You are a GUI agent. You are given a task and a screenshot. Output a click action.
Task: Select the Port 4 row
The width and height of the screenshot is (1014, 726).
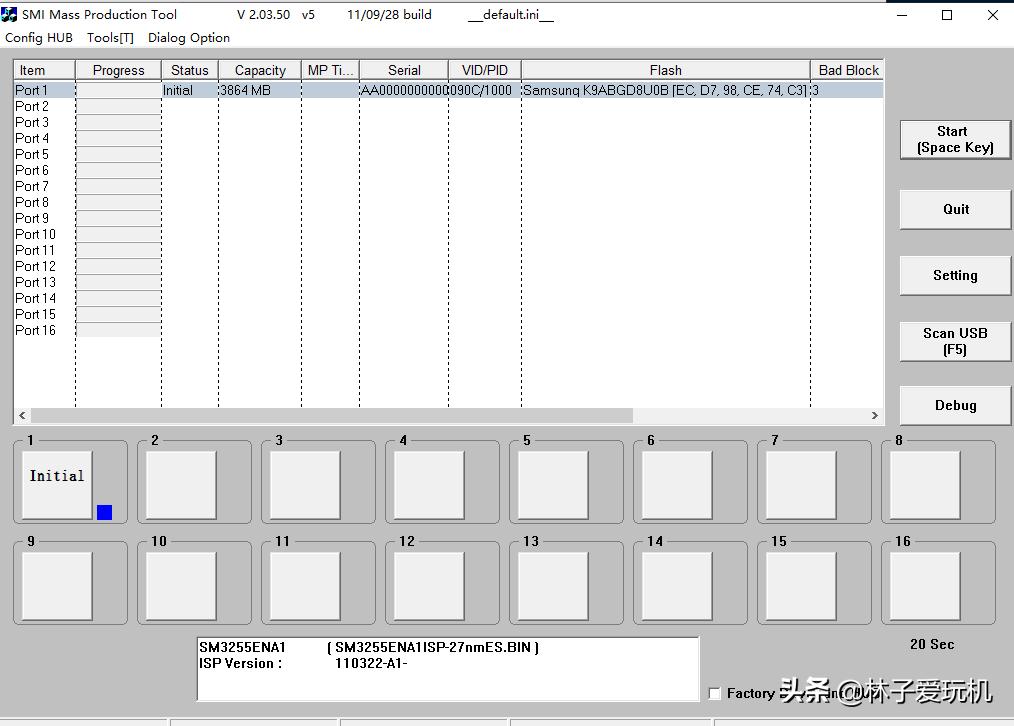(x=448, y=138)
